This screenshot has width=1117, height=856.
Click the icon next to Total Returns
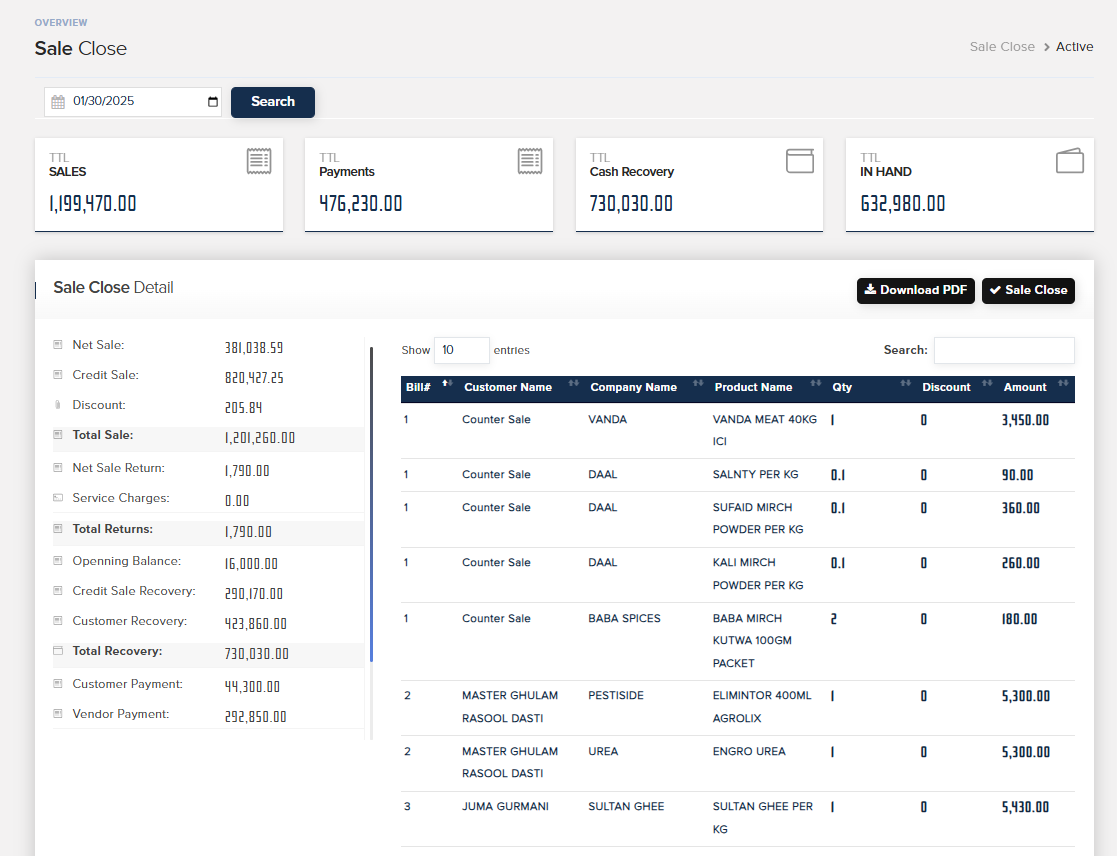click(58, 528)
